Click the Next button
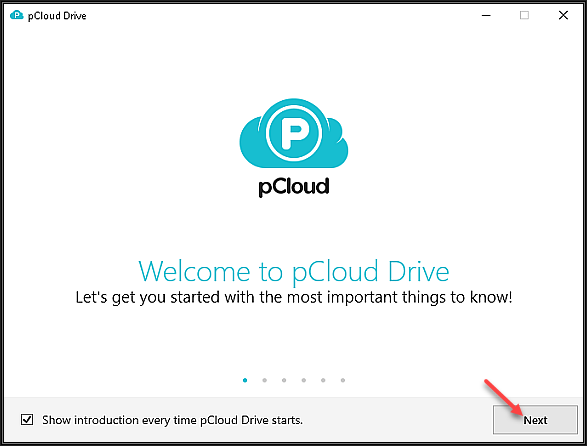The width and height of the screenshot is (587, 446). point(535,420)
